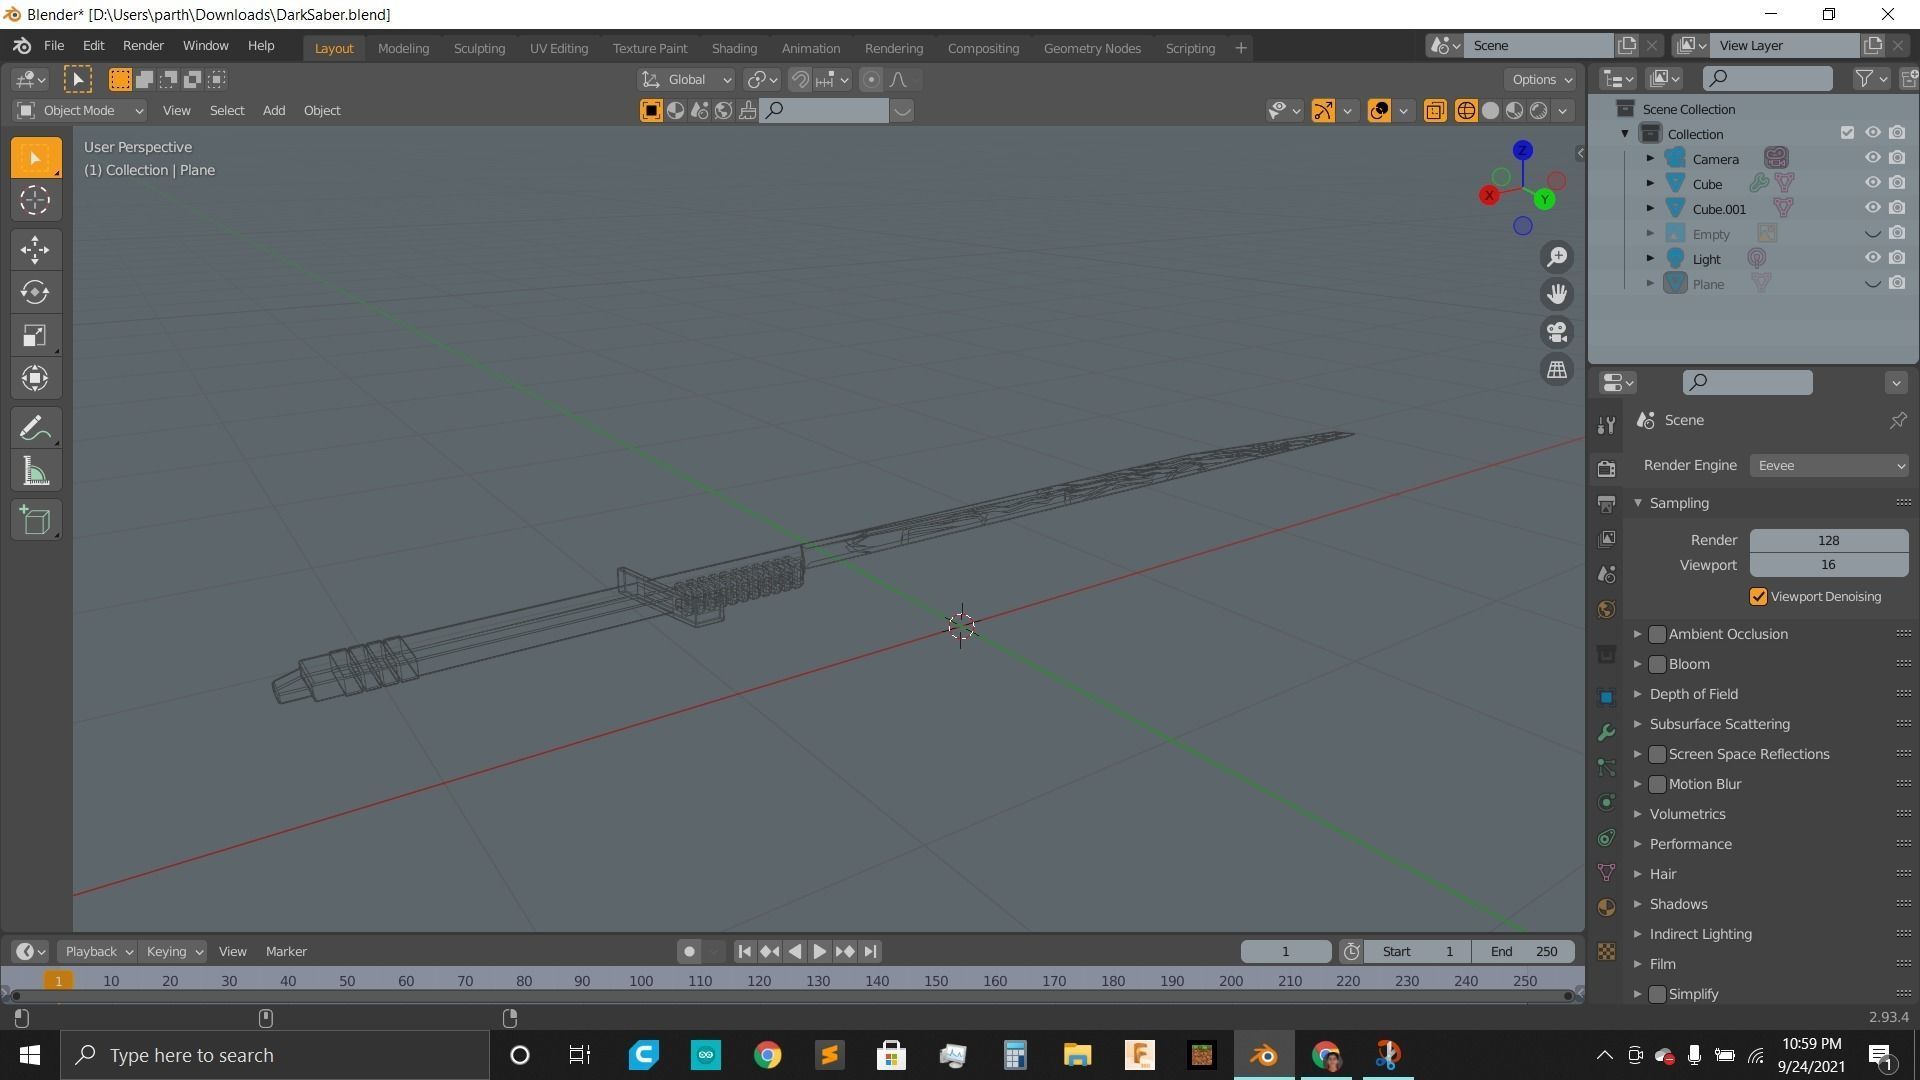Hide the Cube in viewport
The image size is (1920, 1080).
[x=1872, y=183]
